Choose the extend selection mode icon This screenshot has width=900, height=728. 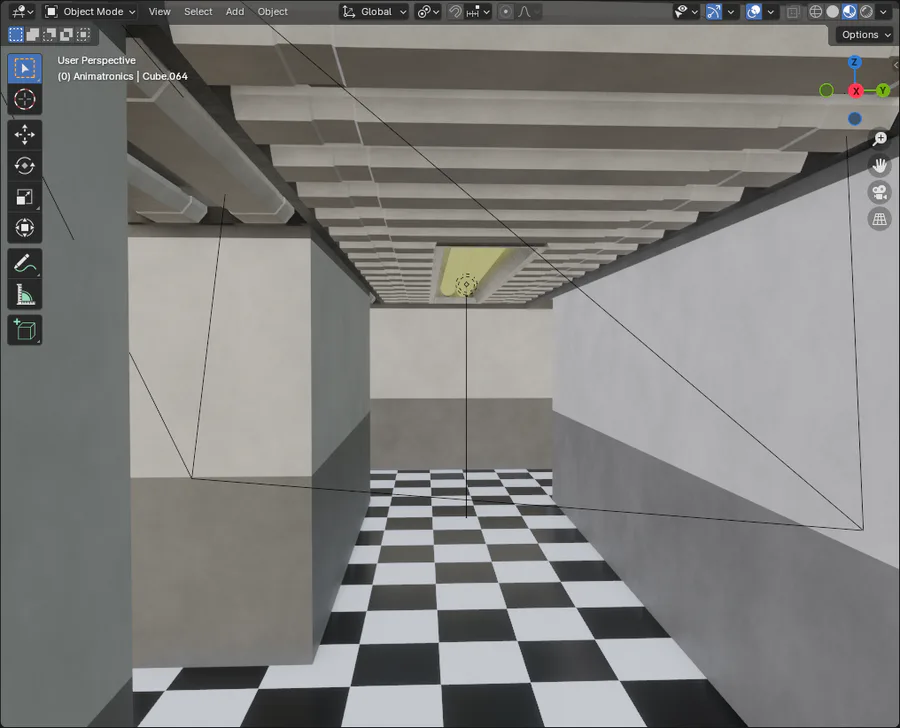(33, 35)
